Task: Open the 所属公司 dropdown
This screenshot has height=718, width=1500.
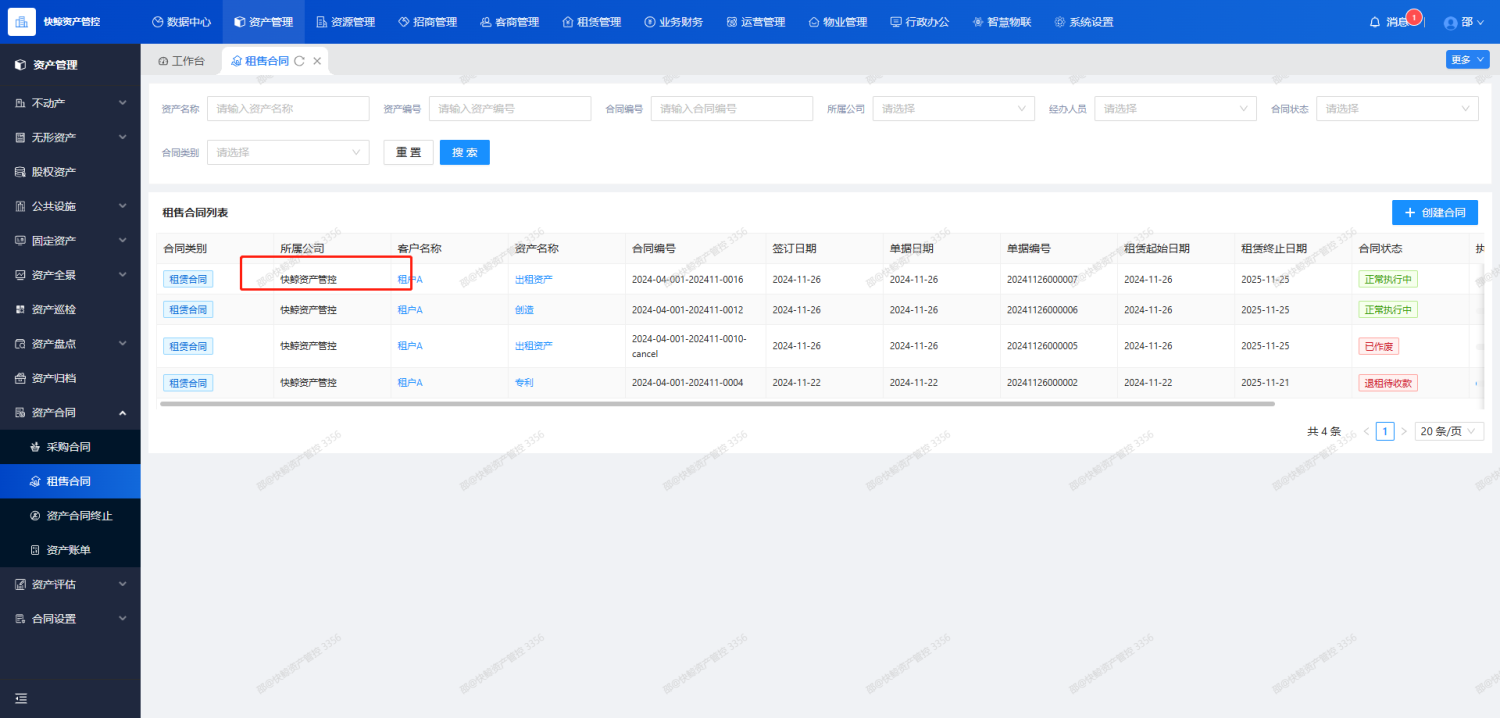Action: pyautogui.click(x=954, y=108)
